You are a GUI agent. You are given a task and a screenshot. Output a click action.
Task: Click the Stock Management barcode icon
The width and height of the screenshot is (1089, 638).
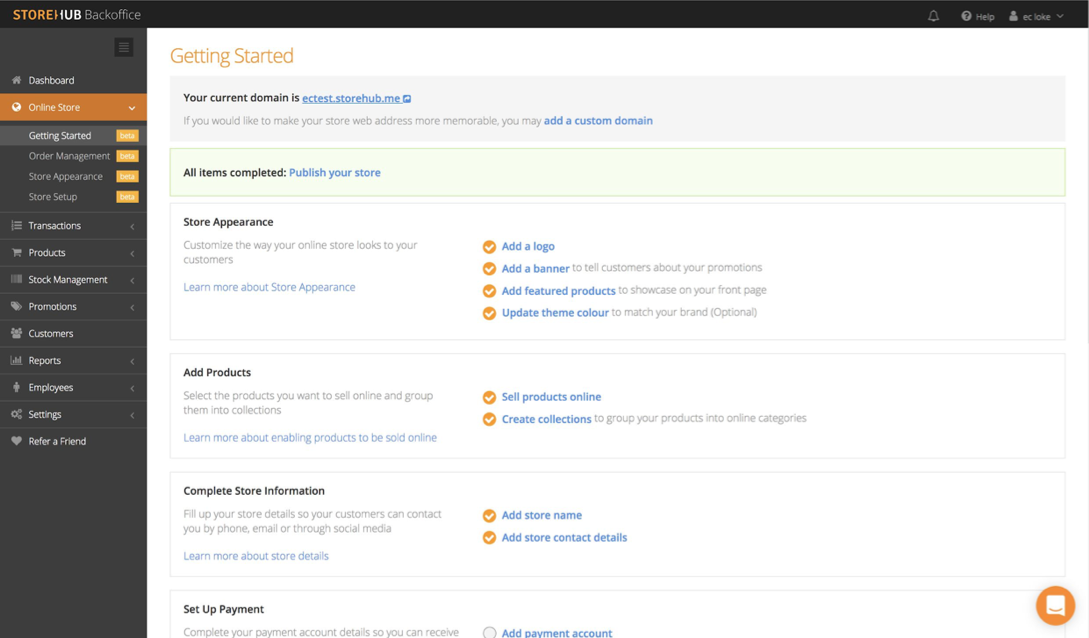pyautogui.click(x=17, y=279)
